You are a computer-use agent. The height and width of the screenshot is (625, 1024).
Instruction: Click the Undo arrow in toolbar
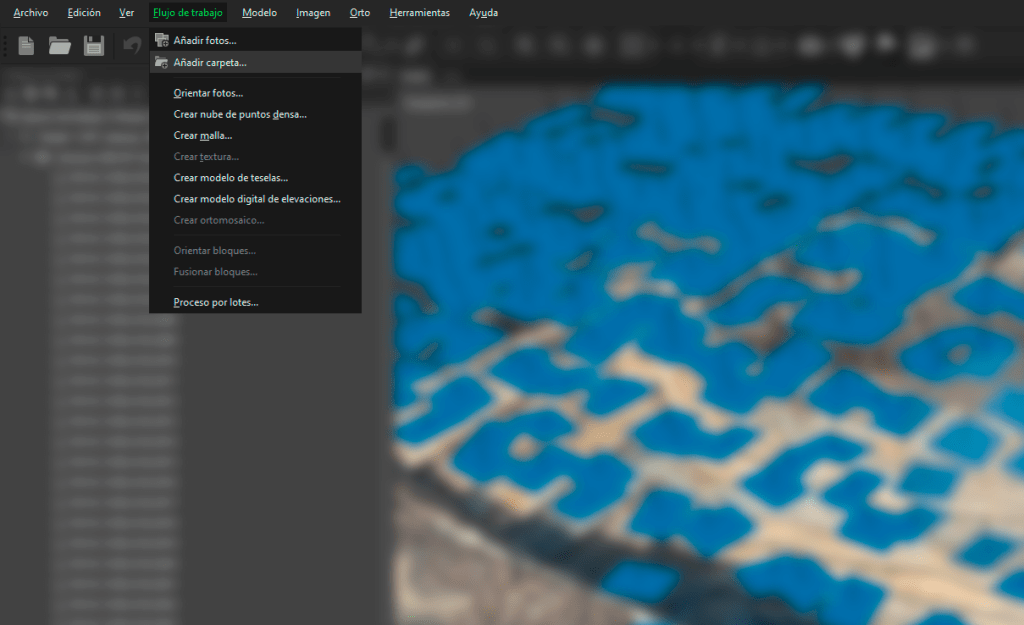coord(131,46)
